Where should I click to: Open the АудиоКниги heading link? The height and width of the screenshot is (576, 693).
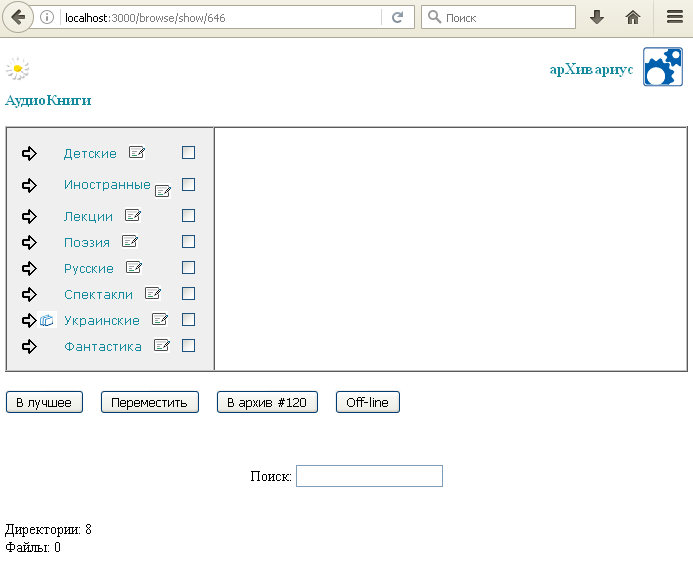pyautogui.click(x=48, y=100)
